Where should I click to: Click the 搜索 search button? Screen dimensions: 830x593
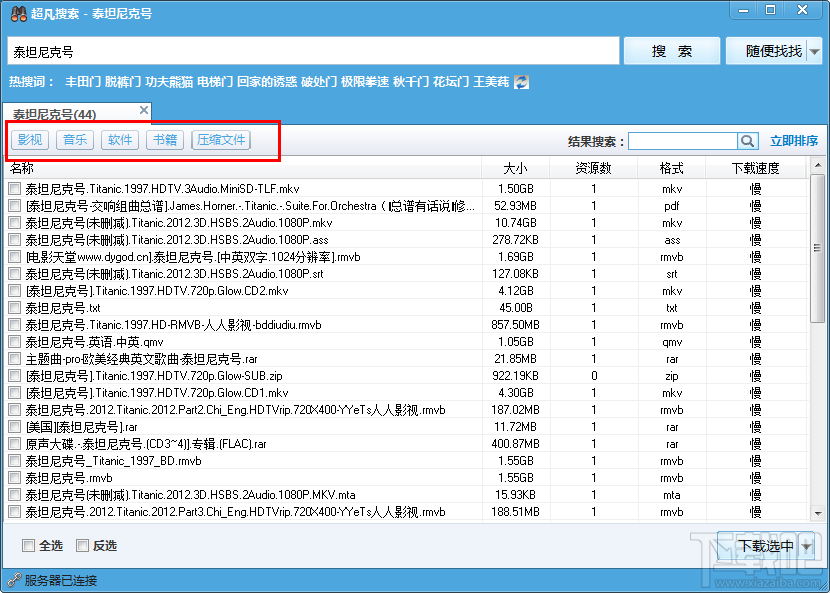(672, 51)
